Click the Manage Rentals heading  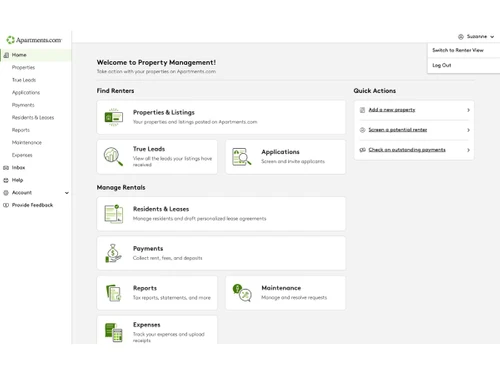[121, 187]
